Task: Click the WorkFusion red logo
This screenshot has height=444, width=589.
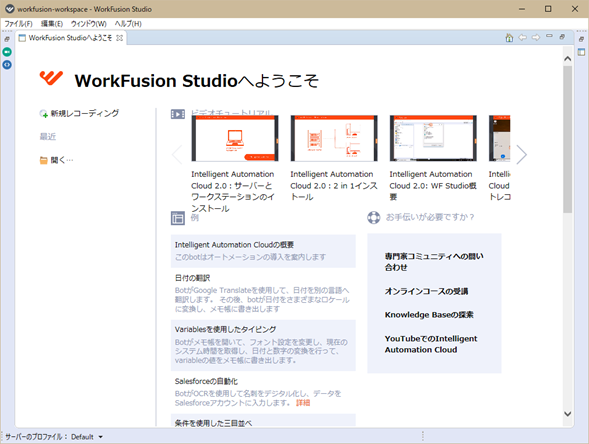Action: tap(51, 78)
